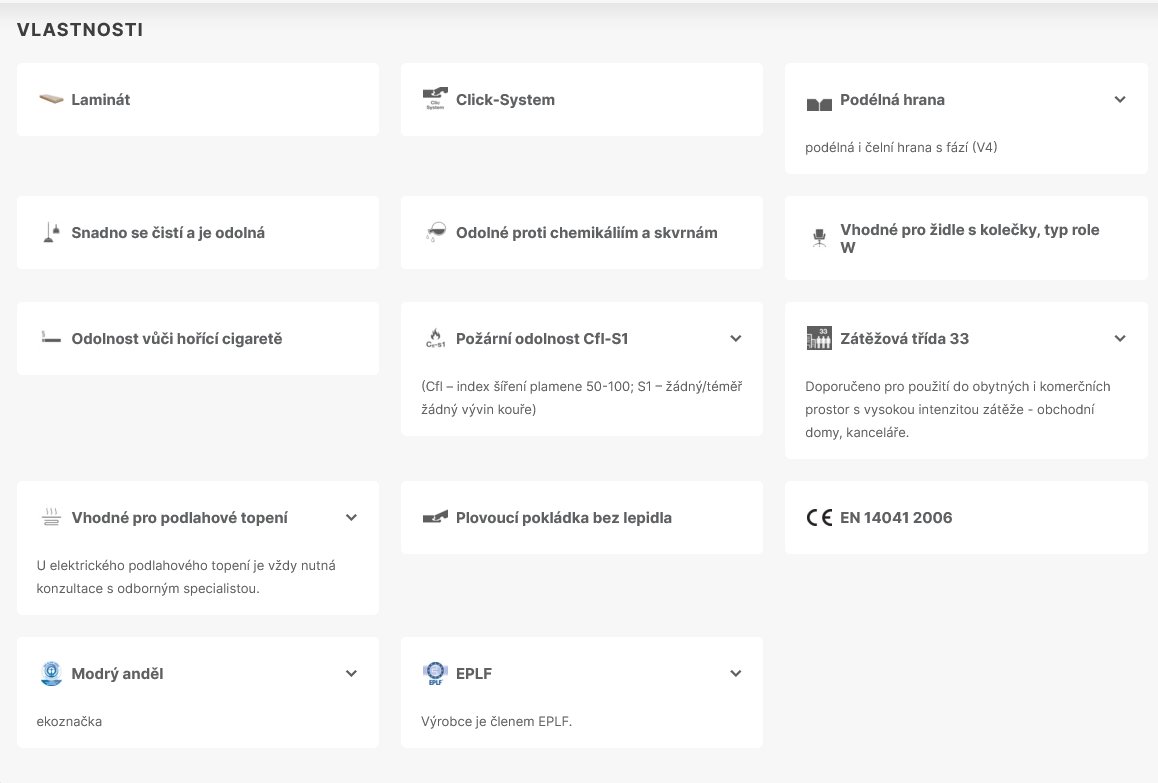
Task: Click the Podélná hrana edge icon
Action: tap(819, 103)
